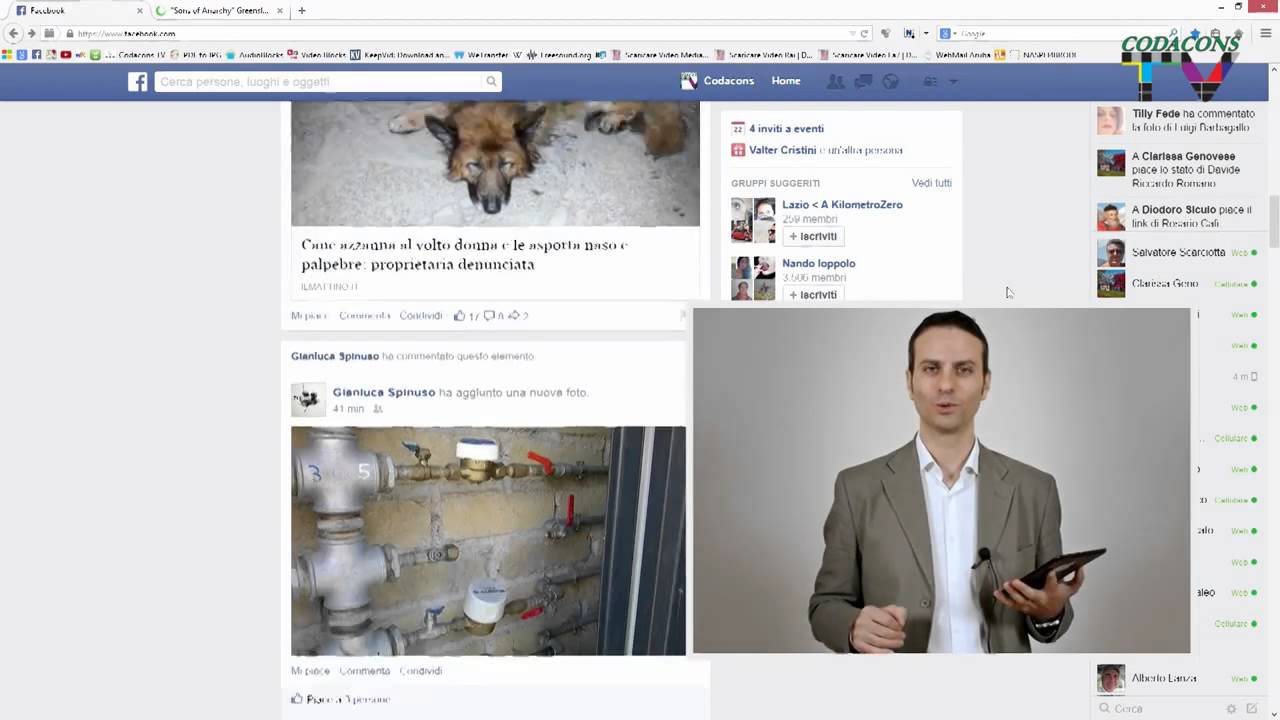The image size is (1280, 720).
Task: Open the '4 inviti a eventi' link
Action: (x=786, y=129)
